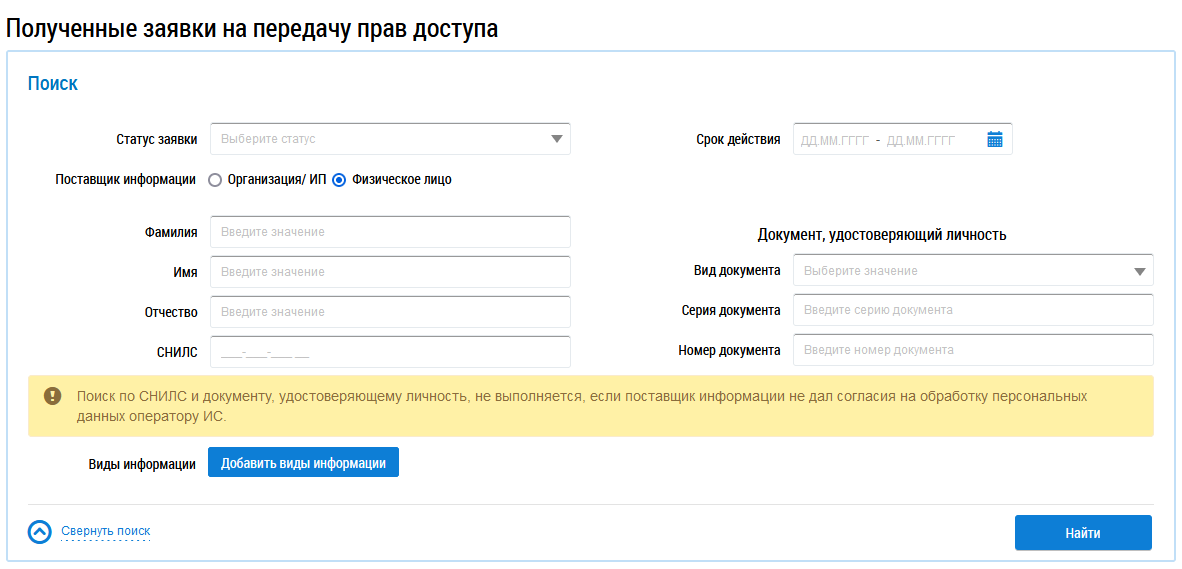Image resolution: width=1182 pixels, height=569 pixels.
Task: Click into the Имя text field
Action: (390, 272)
